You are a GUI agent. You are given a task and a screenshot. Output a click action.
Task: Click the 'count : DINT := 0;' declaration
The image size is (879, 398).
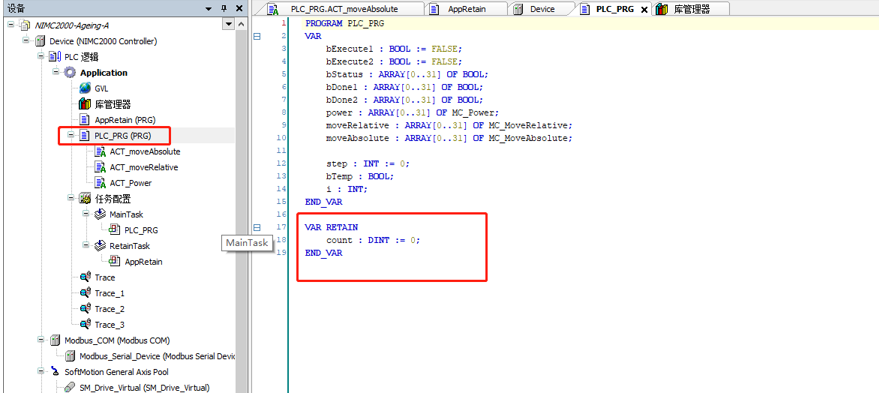coord(373,240)
